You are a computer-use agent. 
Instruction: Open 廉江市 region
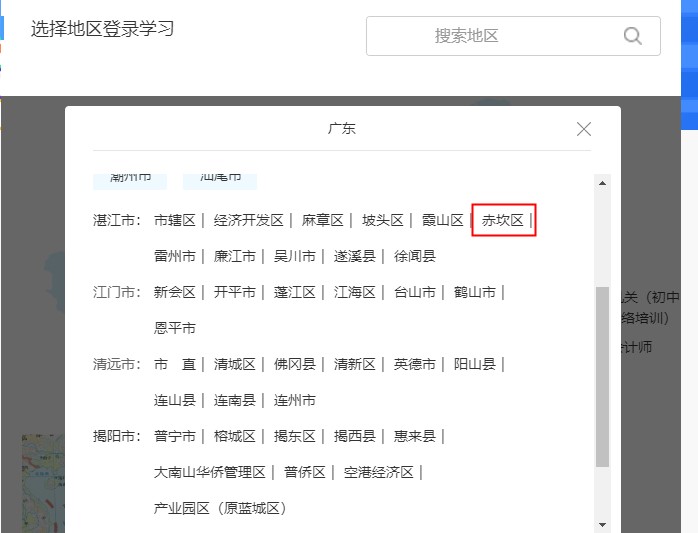[235, 256]
